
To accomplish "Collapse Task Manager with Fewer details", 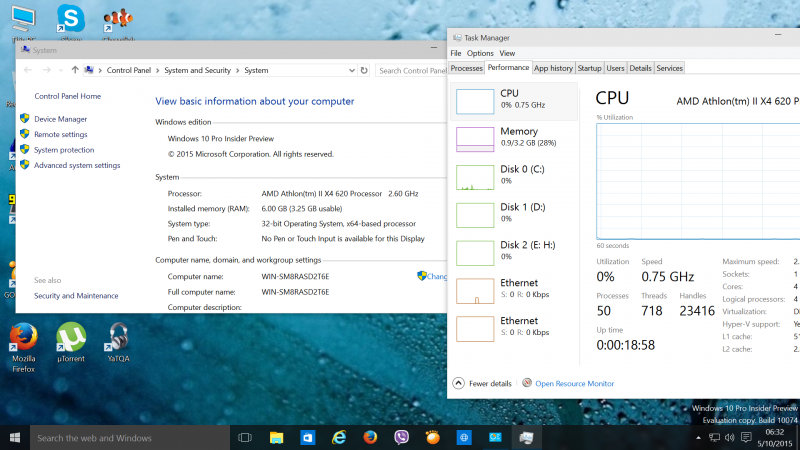I will (482, 383).
